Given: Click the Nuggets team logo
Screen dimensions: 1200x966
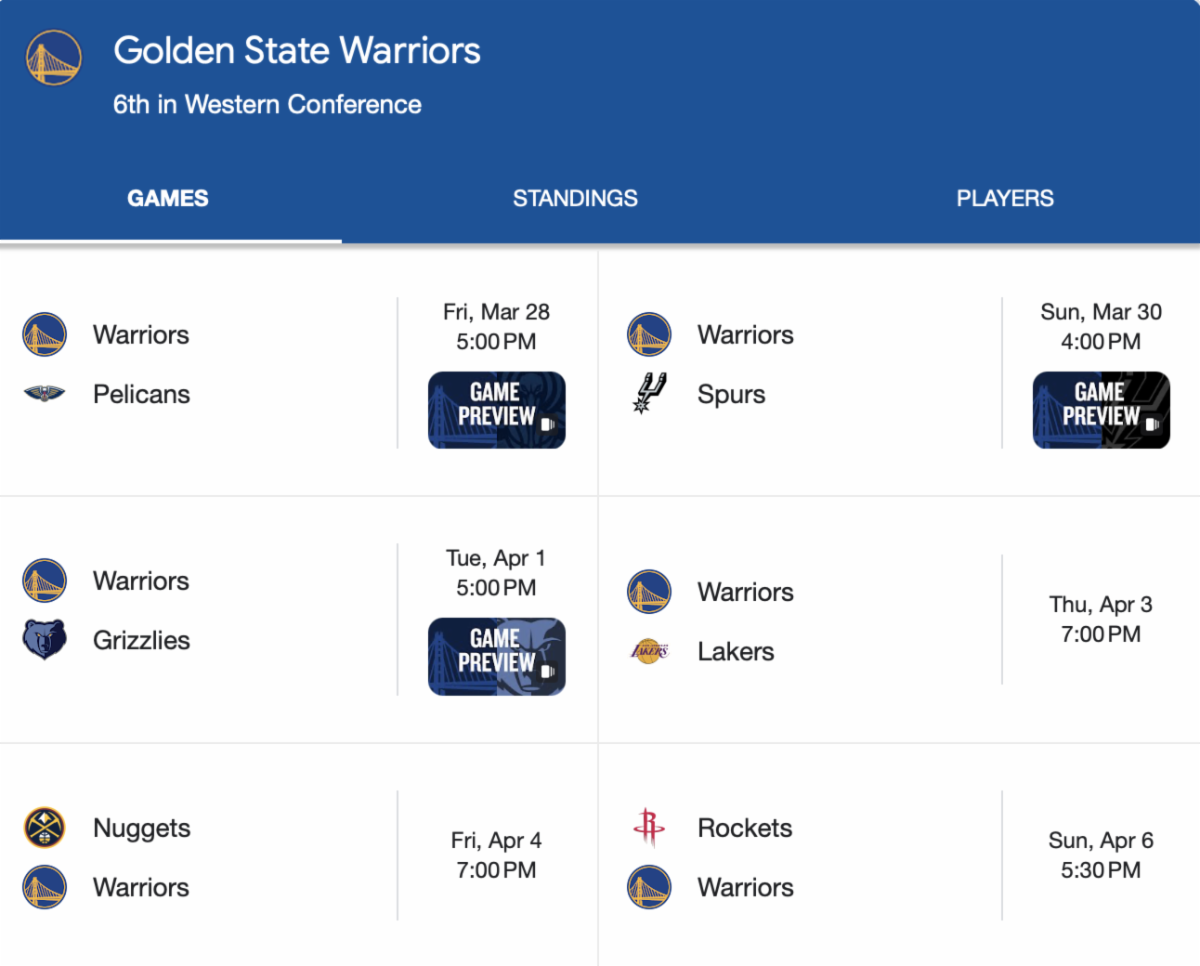Looking at the screenshot, I should (44, 828).
